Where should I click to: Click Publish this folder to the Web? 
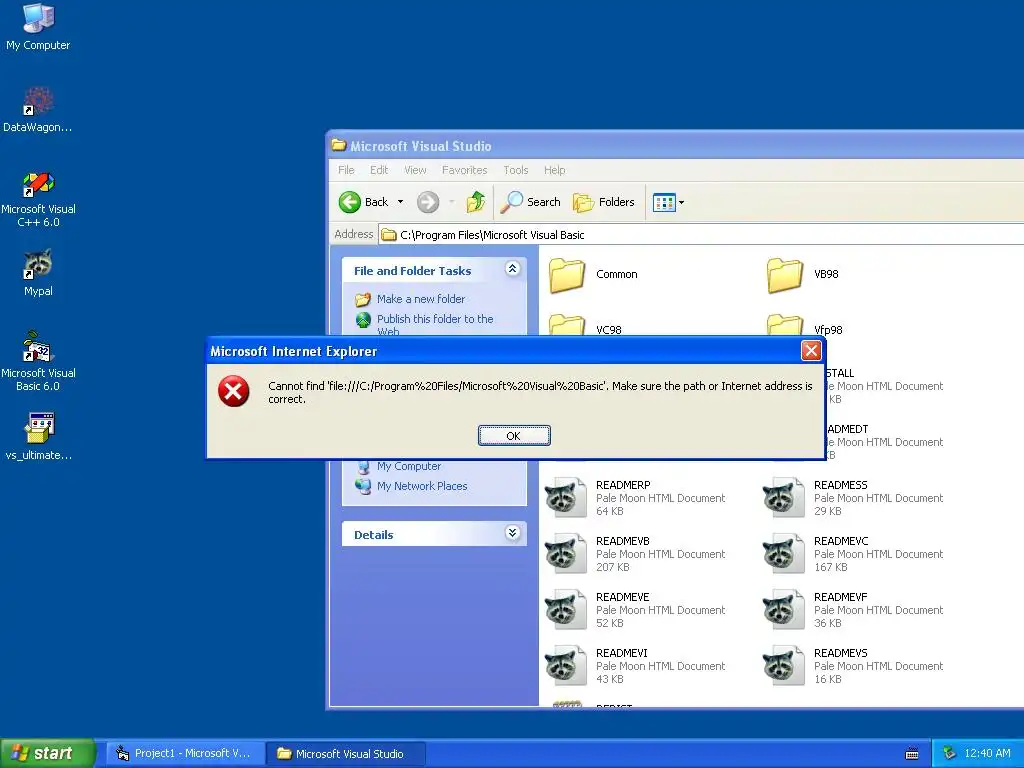[x=435, y=325]
